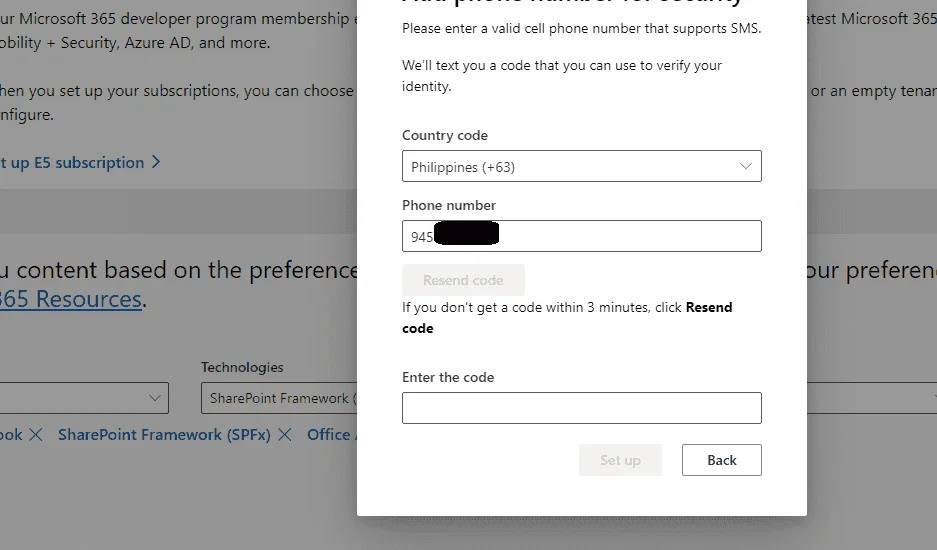
Task: Remove the filter tag ending in 'ok'
Action: coord(36,435)
